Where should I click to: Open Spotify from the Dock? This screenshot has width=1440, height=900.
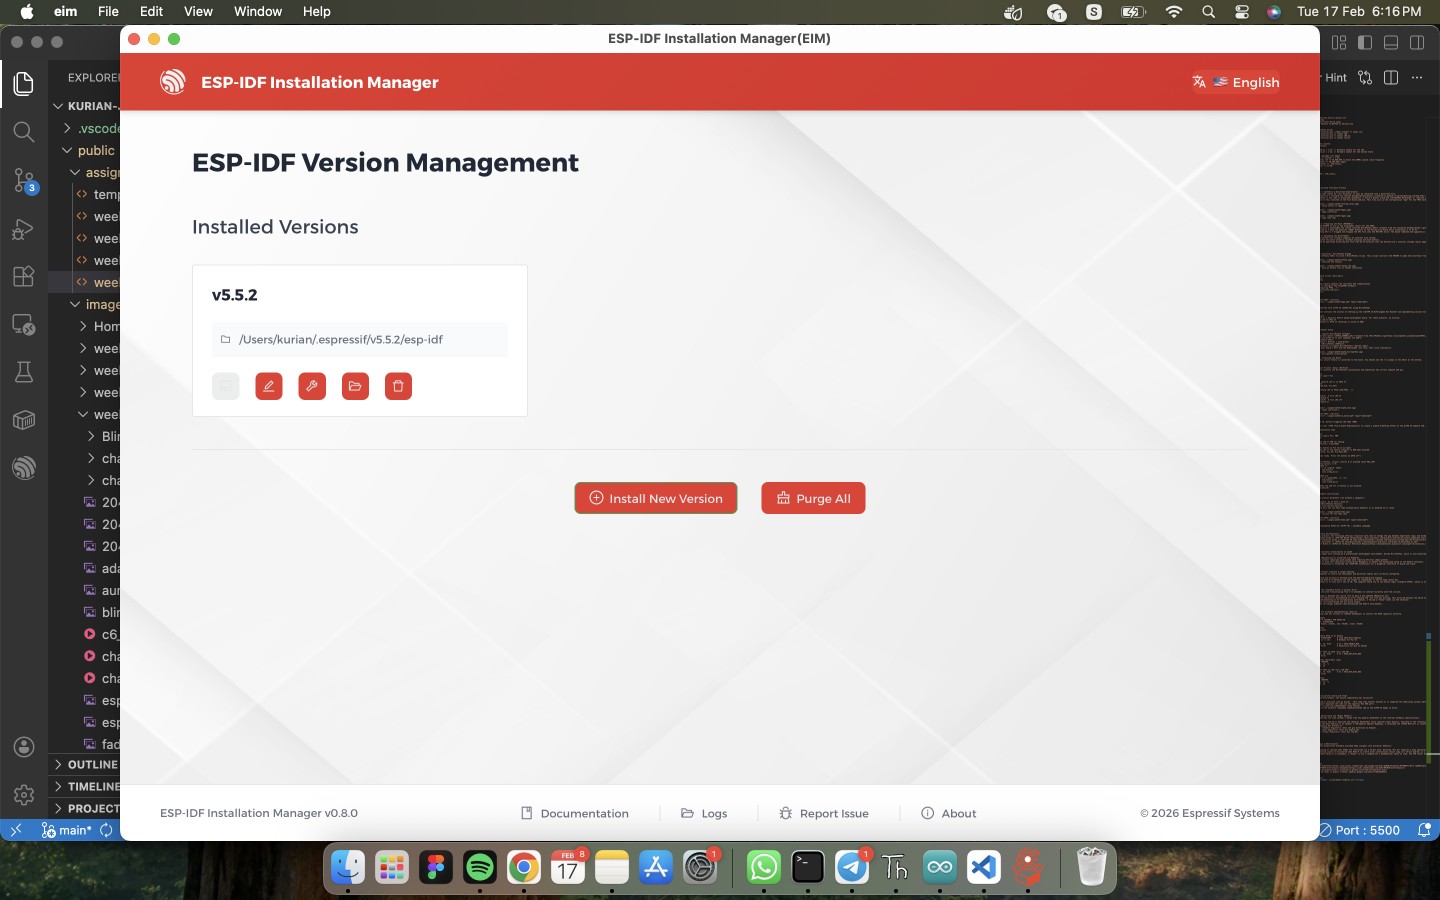(480, 867)
